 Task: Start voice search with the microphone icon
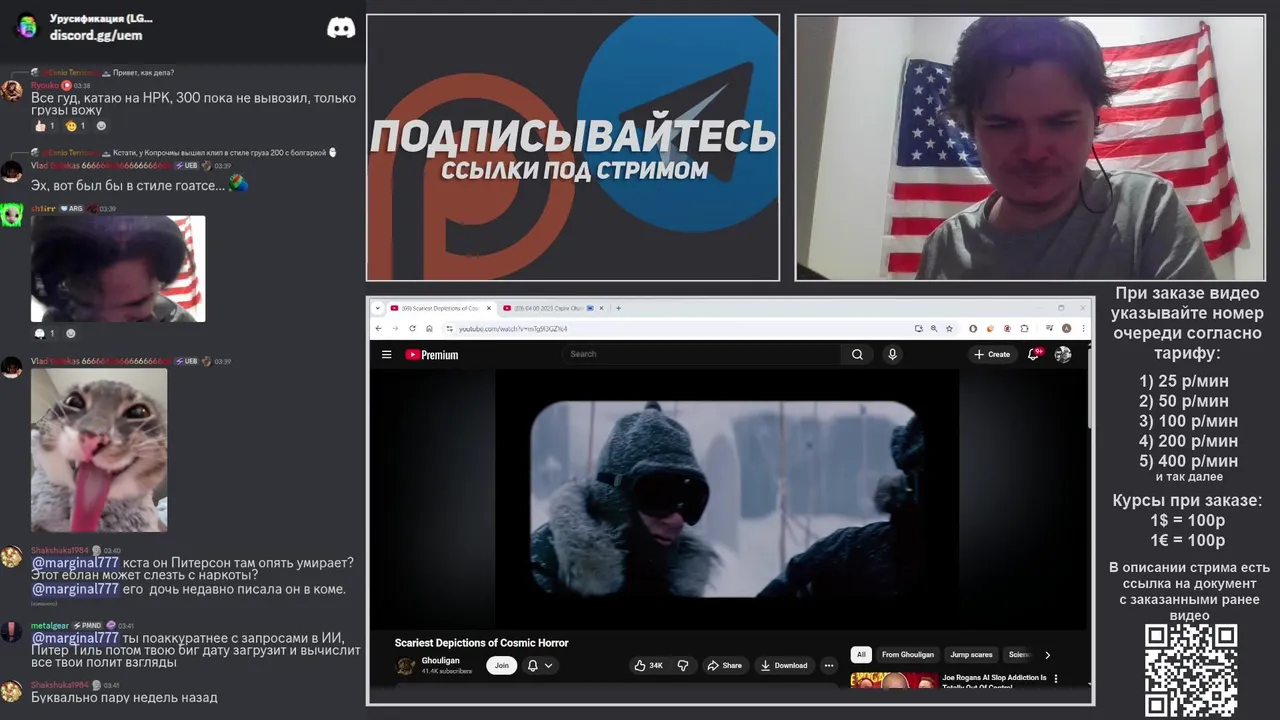tap(892, 354)
